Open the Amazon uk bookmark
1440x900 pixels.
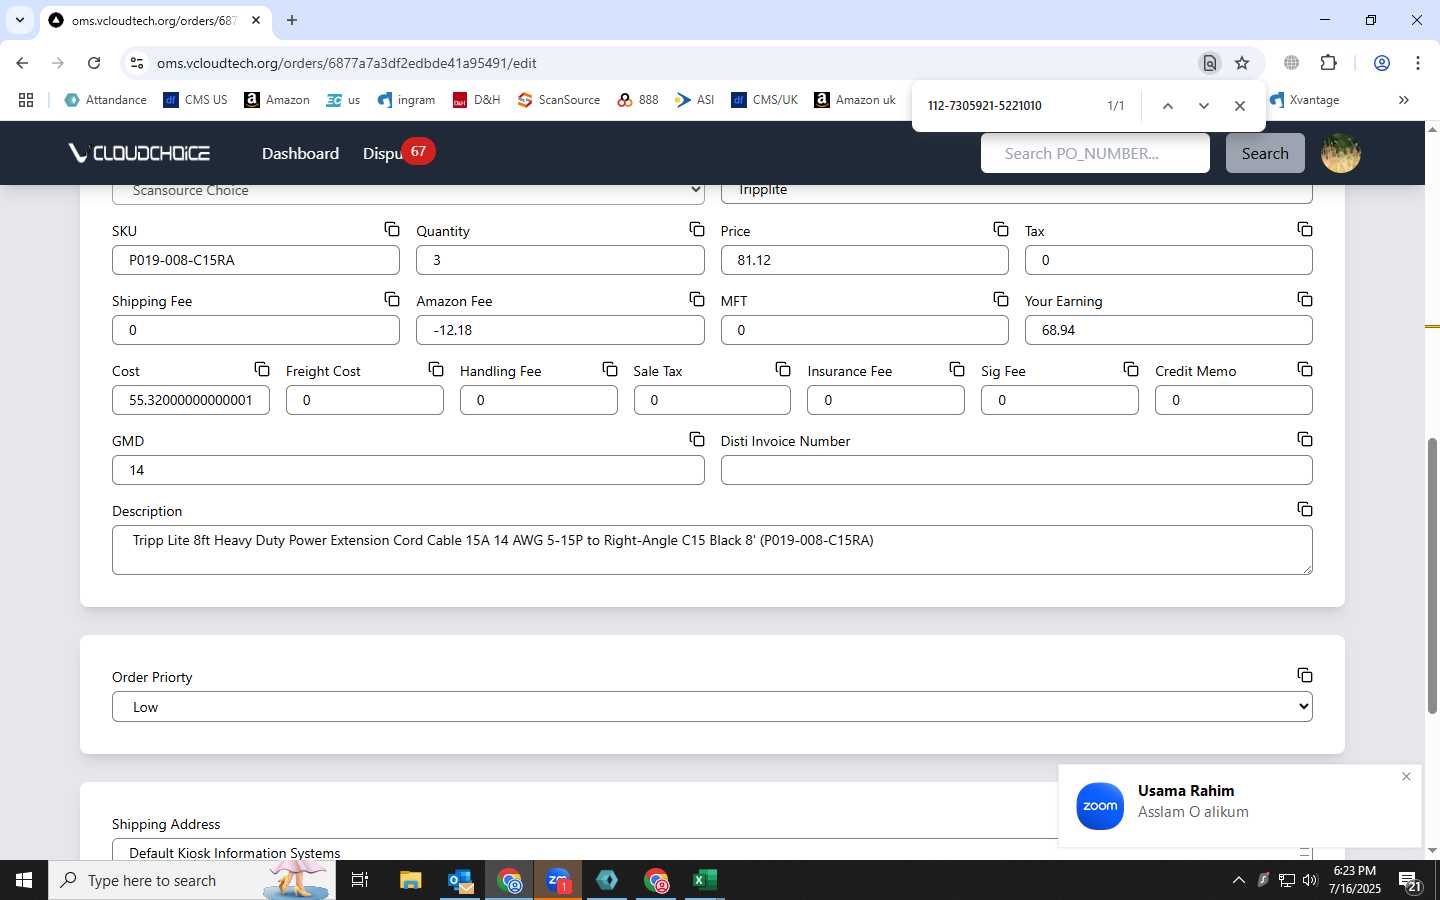pos(855,100)
